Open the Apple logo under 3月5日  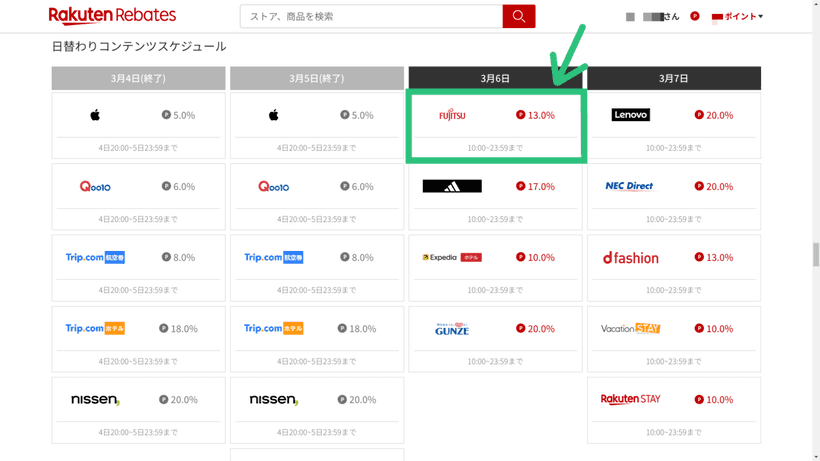274,115
